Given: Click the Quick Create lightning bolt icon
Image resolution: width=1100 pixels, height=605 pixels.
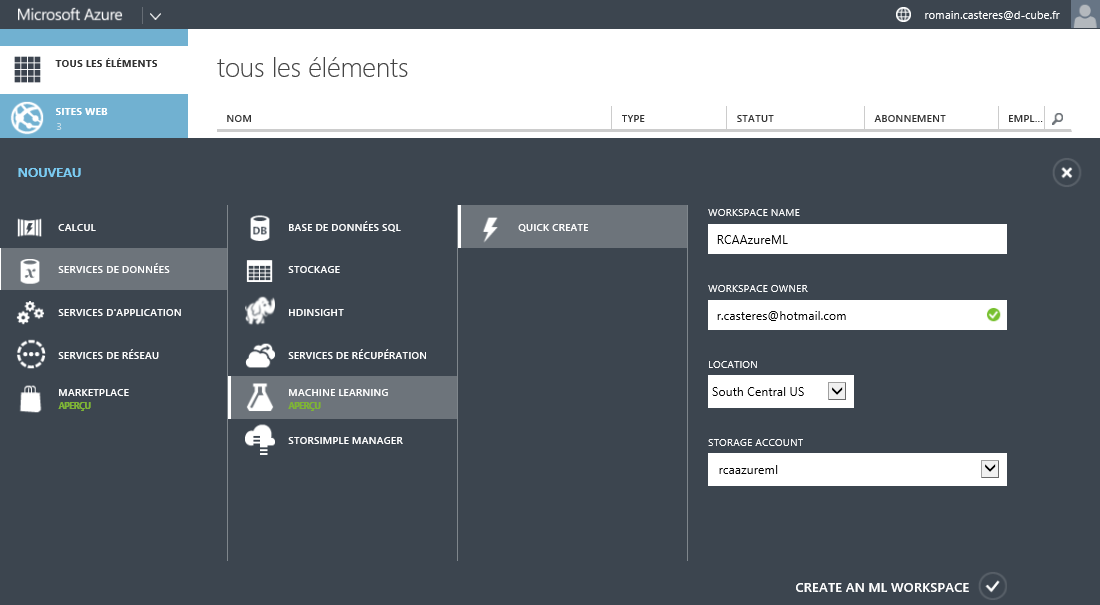Looking at the screenshot, I should 490,228.
